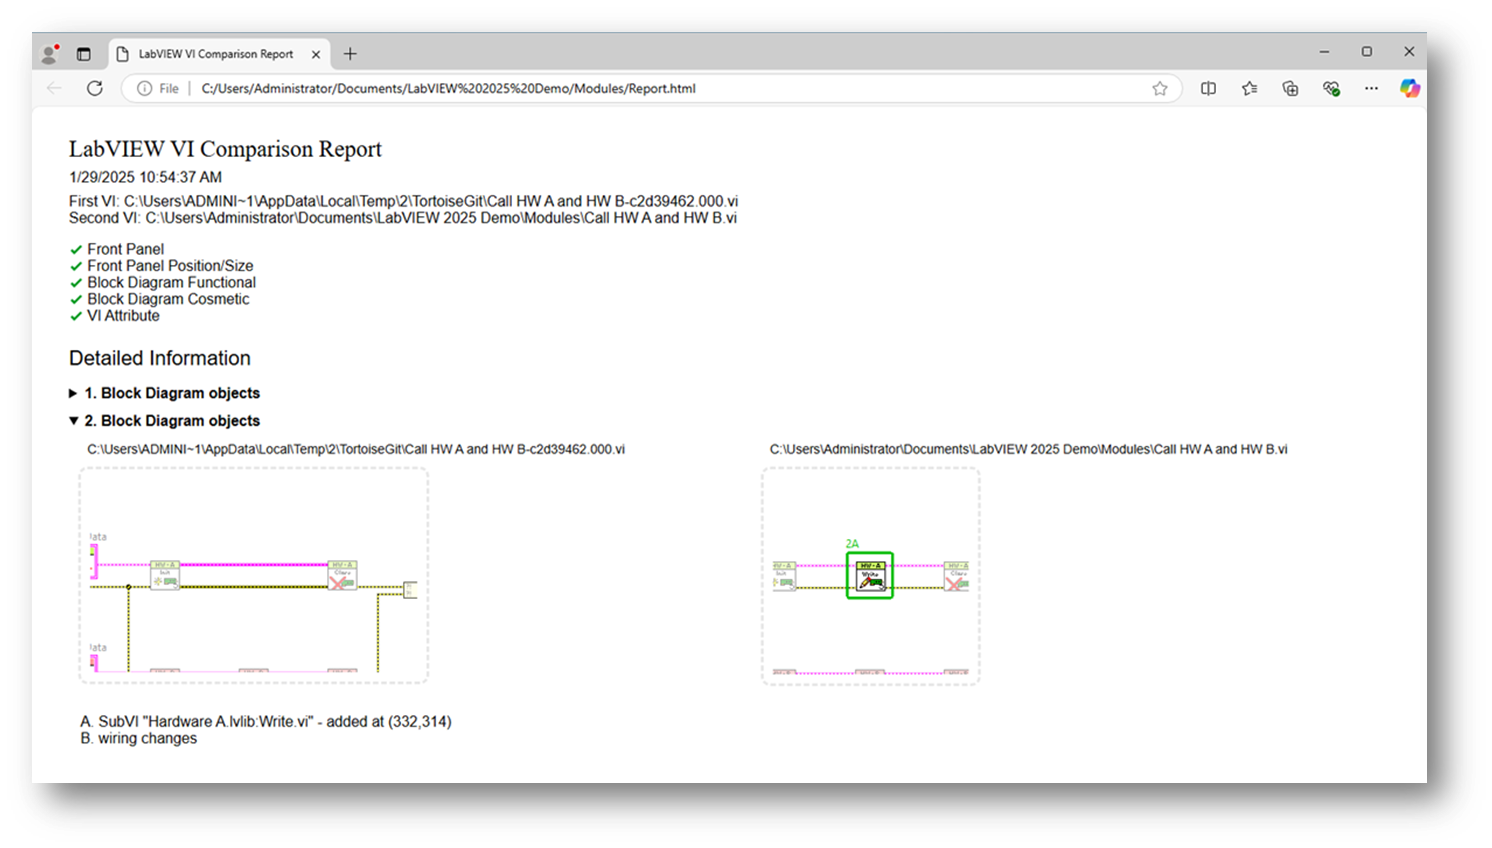1492x848 pixels.
Task: Enable split screen view
Action: (x=1208, y=88)
